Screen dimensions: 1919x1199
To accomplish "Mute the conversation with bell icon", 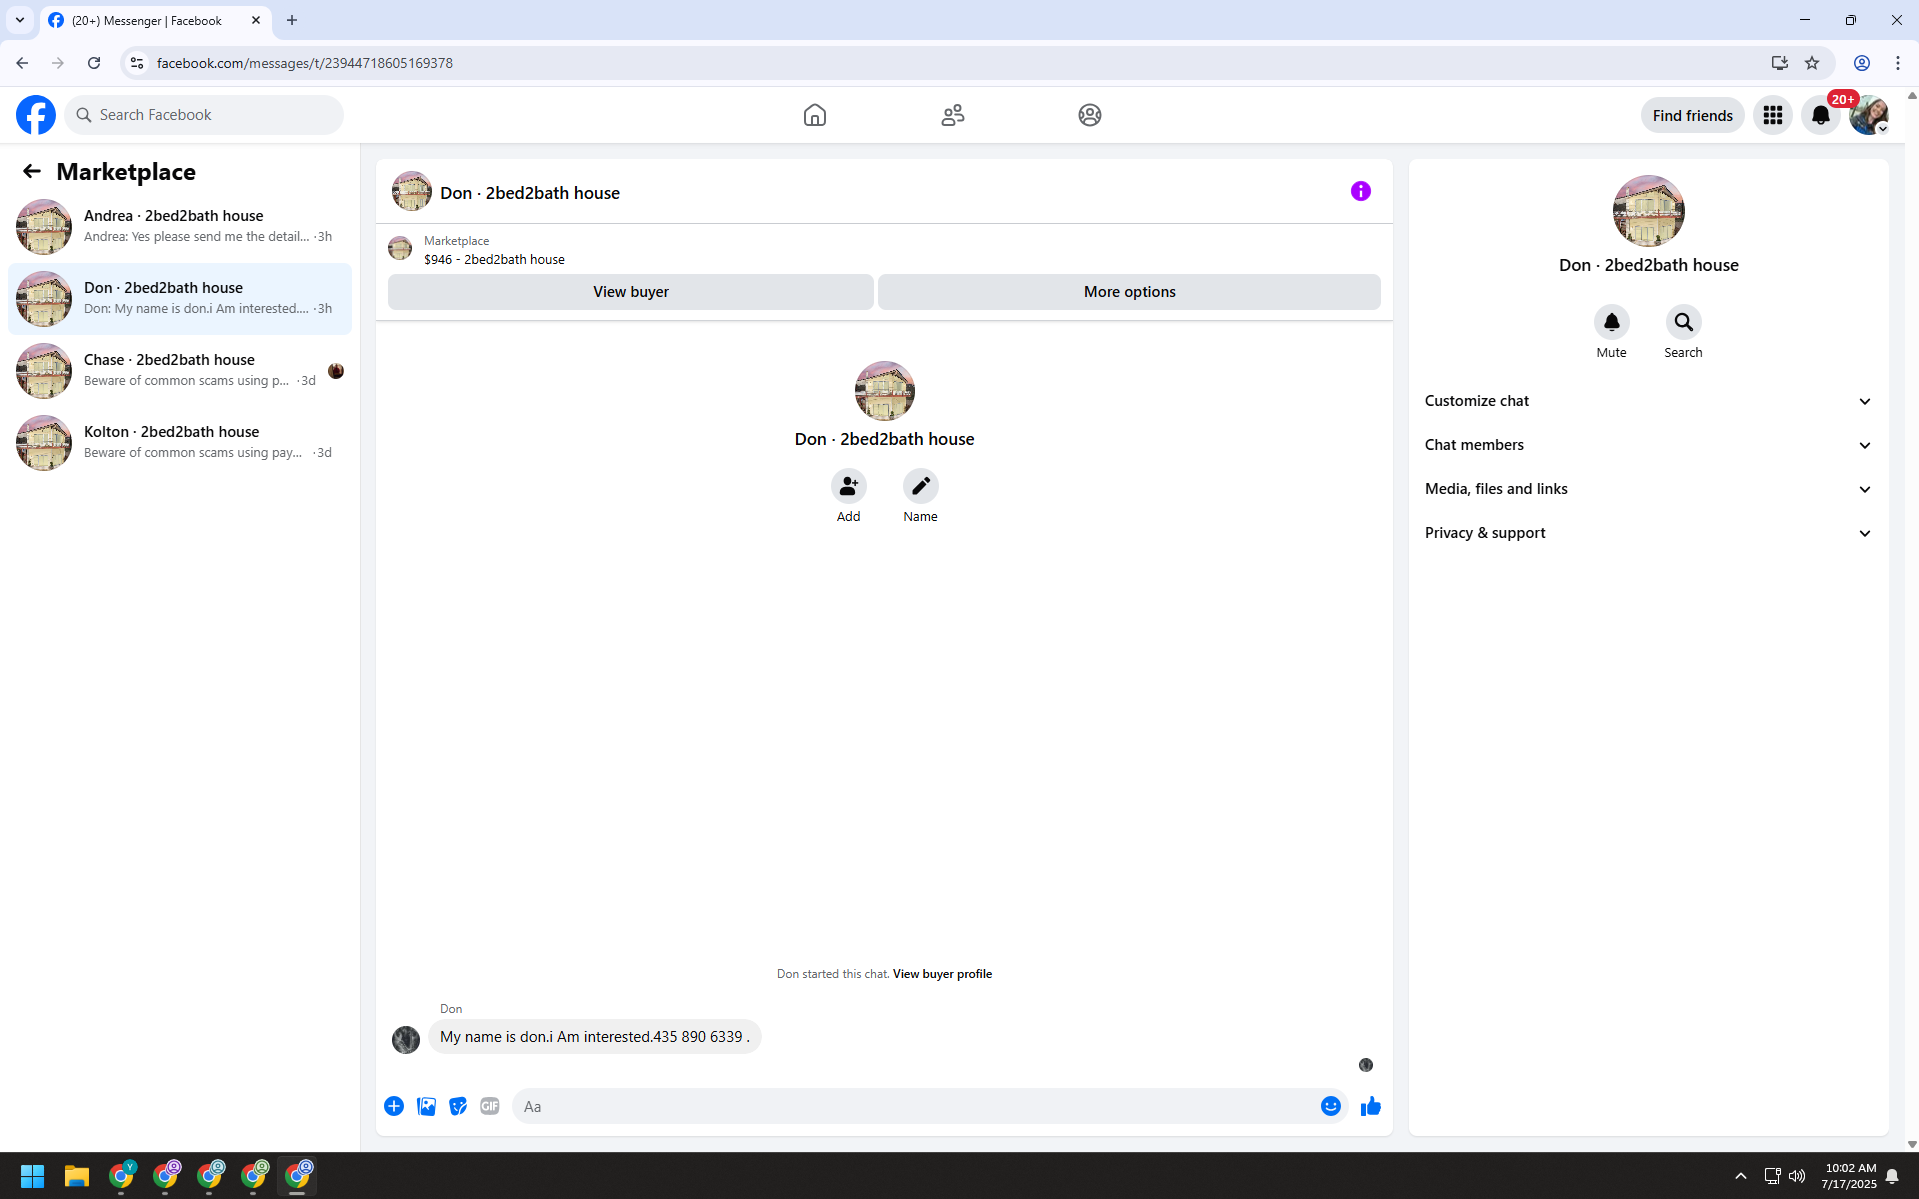I will click(1611, 322).
